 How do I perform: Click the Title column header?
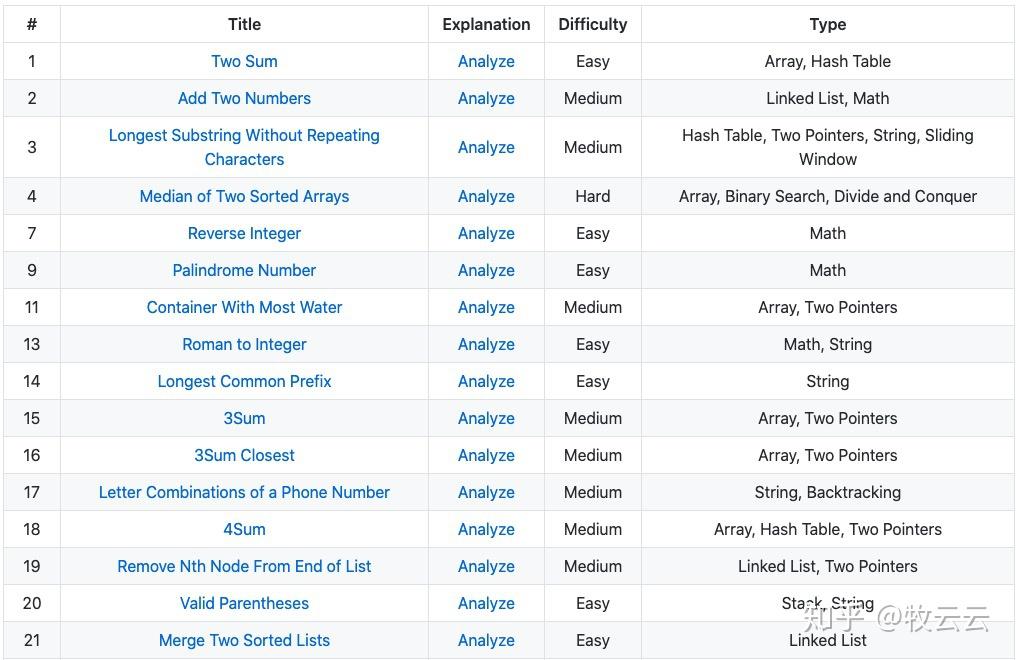tap(244, 24)
